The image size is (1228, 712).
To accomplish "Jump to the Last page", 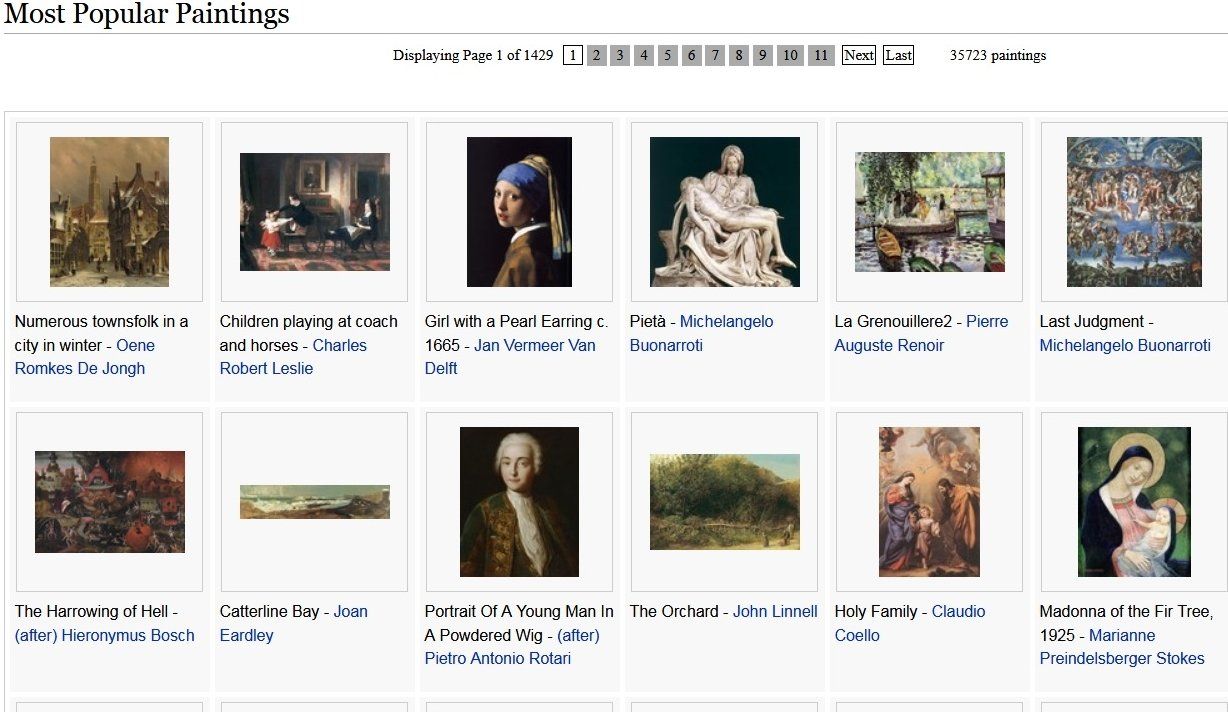I will click(898, 55).
